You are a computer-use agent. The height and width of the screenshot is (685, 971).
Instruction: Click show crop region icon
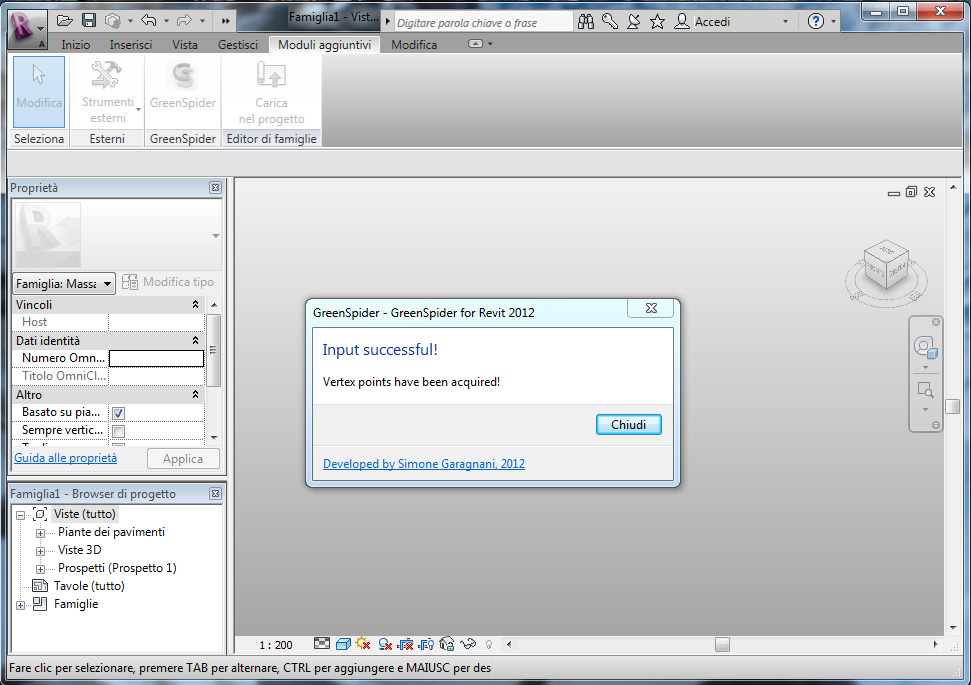pos(426,645)
